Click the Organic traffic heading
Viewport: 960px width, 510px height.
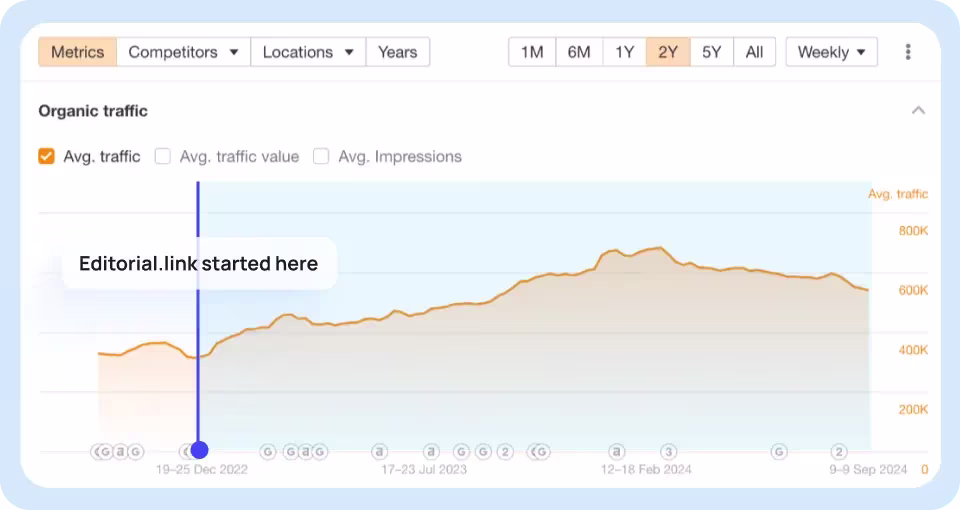pos(93,111)
